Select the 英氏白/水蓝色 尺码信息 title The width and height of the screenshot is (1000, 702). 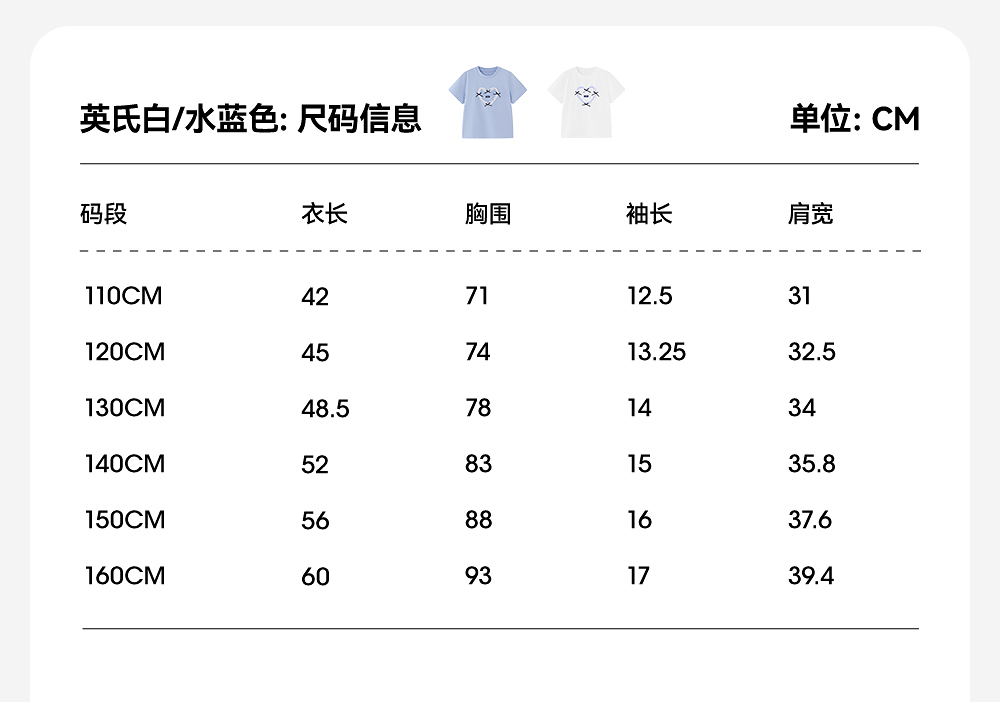pyautogui.click(x=250, y=119)
